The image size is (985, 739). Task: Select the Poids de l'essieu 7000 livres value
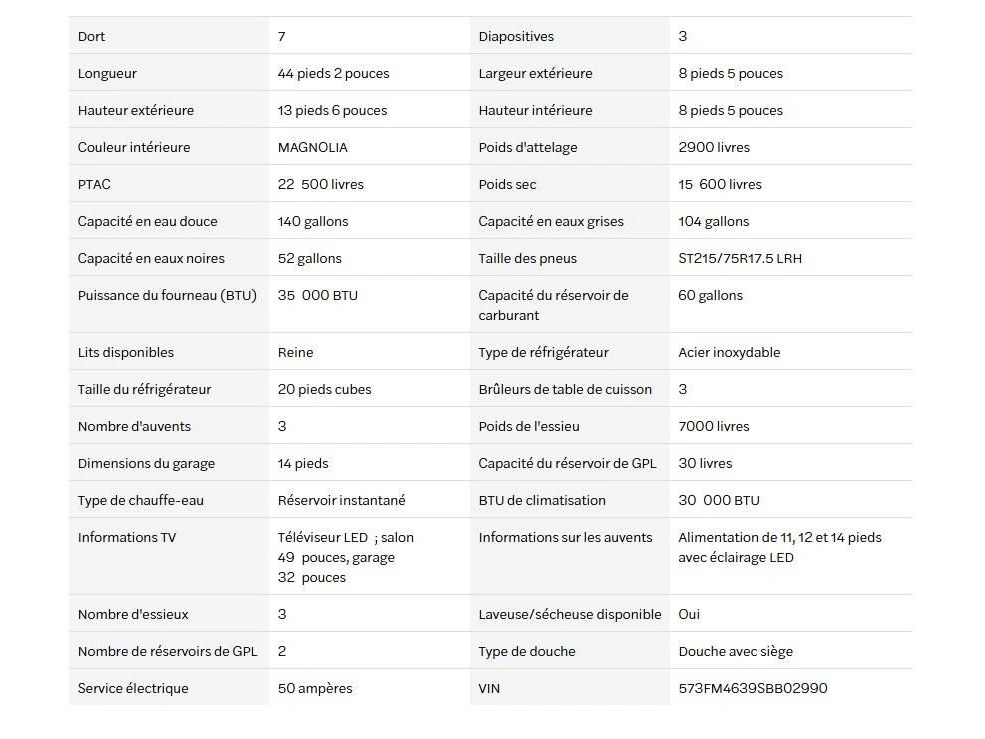714,426
